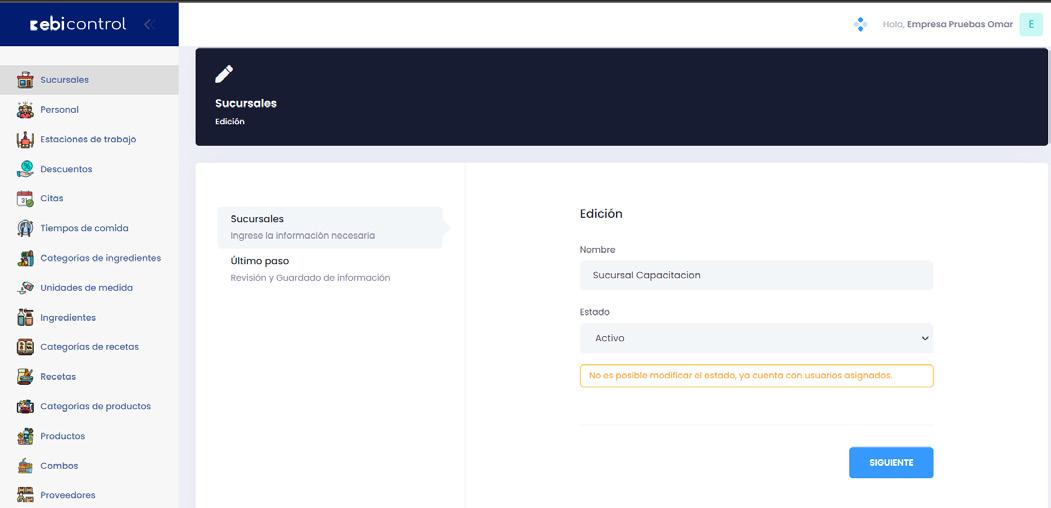Click the Categorías de recetas icon
Screen dimensions: 1051x508
pos(25,347)
